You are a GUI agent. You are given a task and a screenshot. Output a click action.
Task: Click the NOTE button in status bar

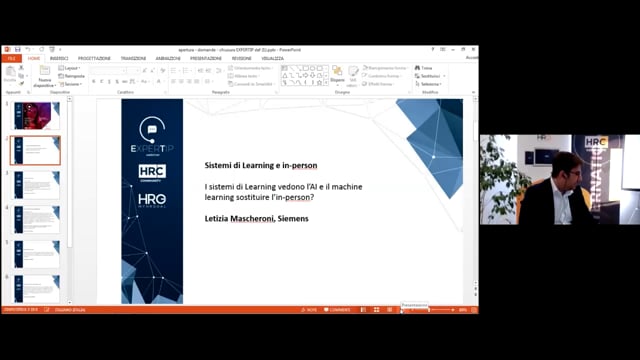[x=309, y=310]
